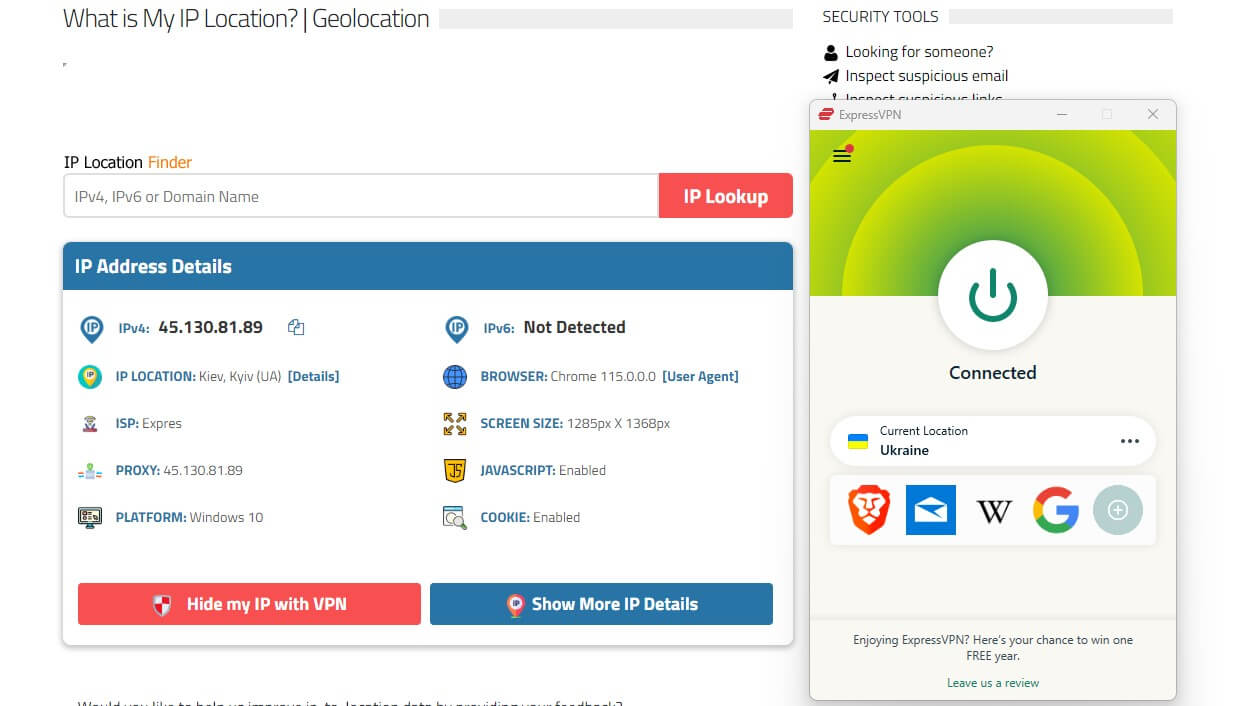The width and height of the screenshot is (1243, 706).
Task: Click the Show More IP Details button
Action: coord(601,604)
